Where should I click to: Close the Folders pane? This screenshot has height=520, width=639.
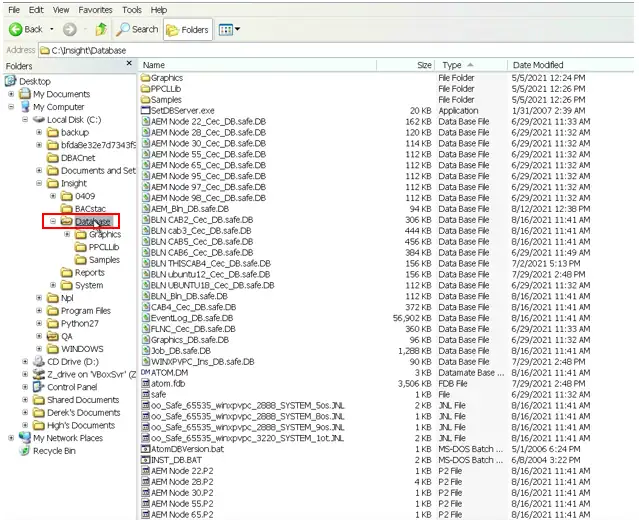[x=129, y=63]
